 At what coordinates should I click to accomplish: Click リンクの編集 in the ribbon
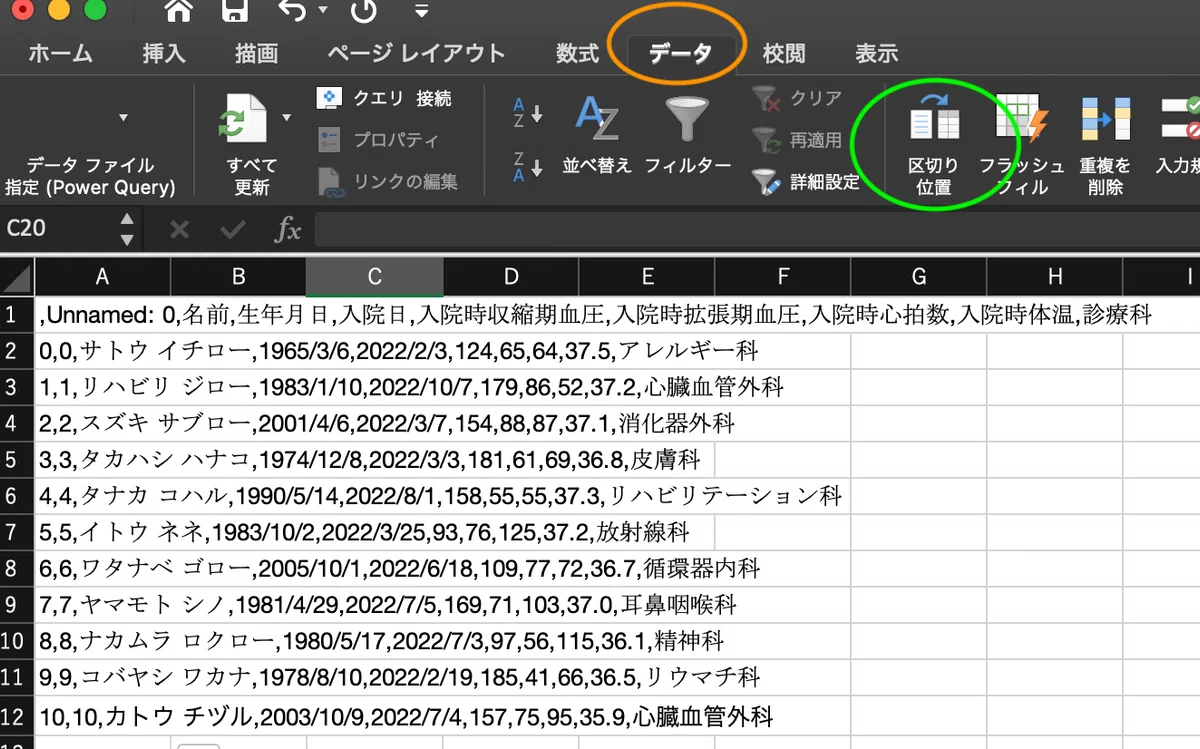pyautogui.click(x=387, y=181)
